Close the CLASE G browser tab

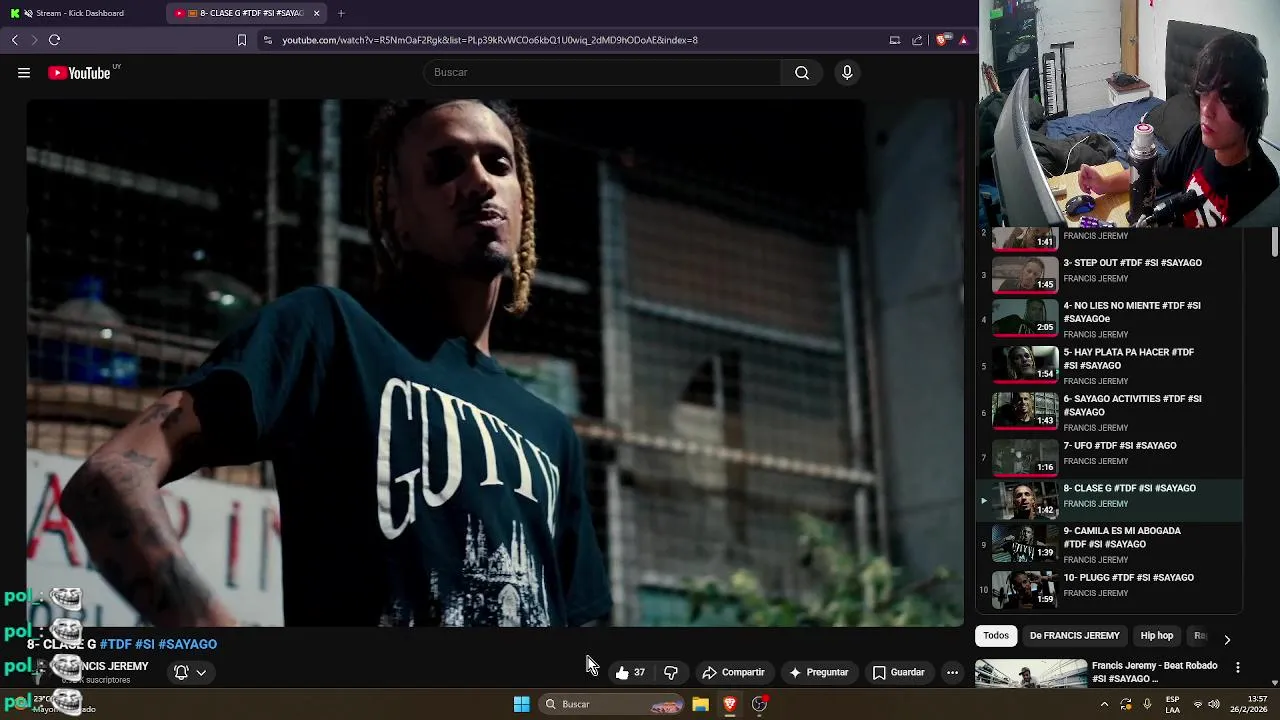pos(317,13)
